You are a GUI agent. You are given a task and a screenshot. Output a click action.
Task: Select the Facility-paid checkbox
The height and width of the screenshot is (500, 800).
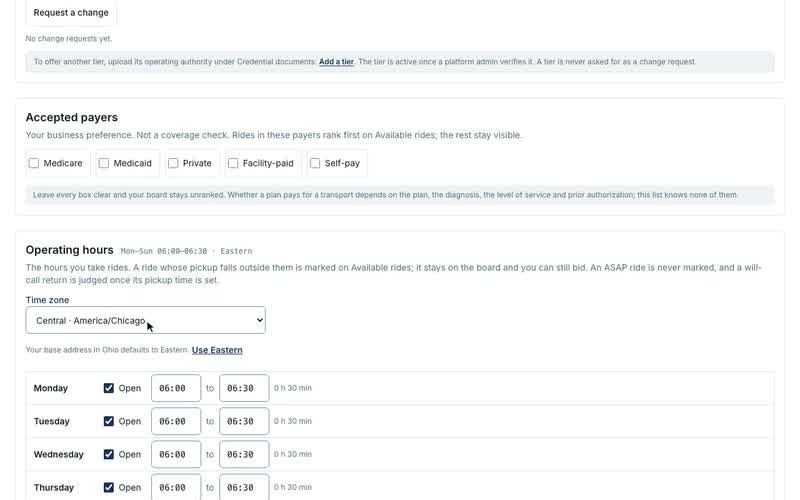click(x=233, y=163)
